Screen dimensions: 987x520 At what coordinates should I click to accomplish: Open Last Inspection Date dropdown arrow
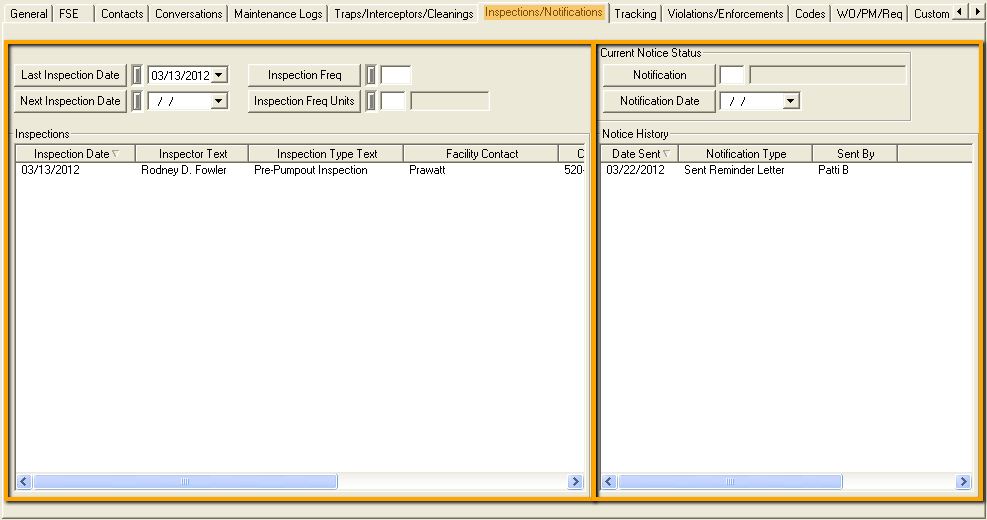[x=218, y=75]
